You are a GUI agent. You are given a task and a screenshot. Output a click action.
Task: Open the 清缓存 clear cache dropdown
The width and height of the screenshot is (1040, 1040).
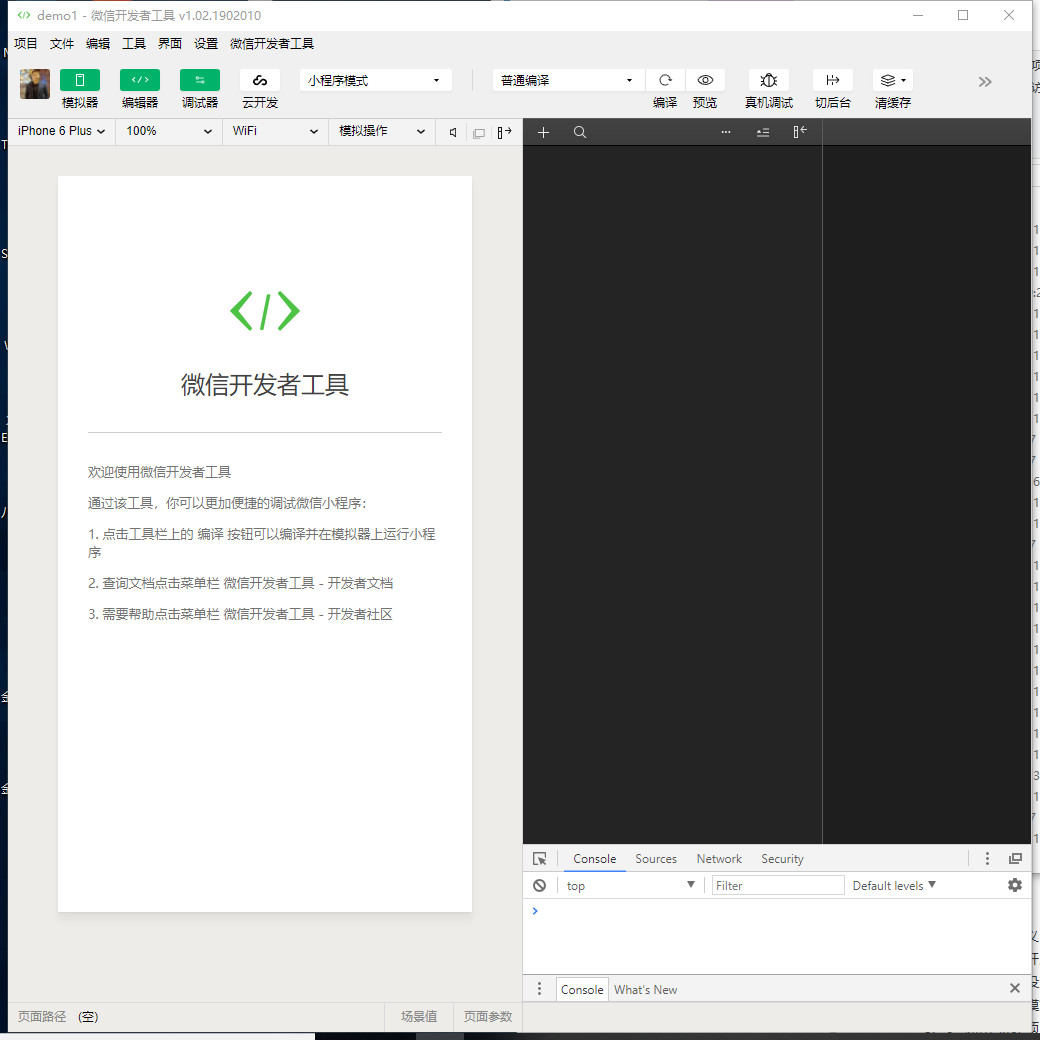(893, 80)
